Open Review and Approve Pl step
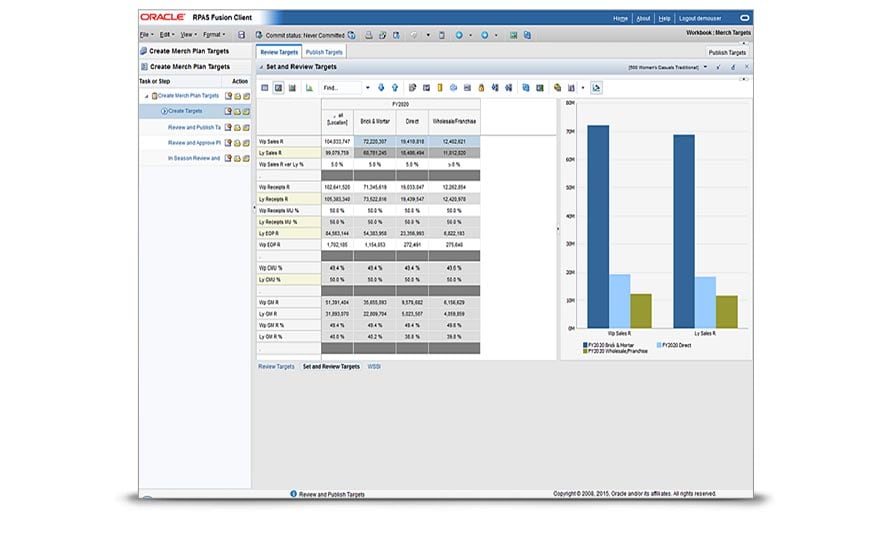The width and height of the screenshot is (880, 533). [194, 143]
